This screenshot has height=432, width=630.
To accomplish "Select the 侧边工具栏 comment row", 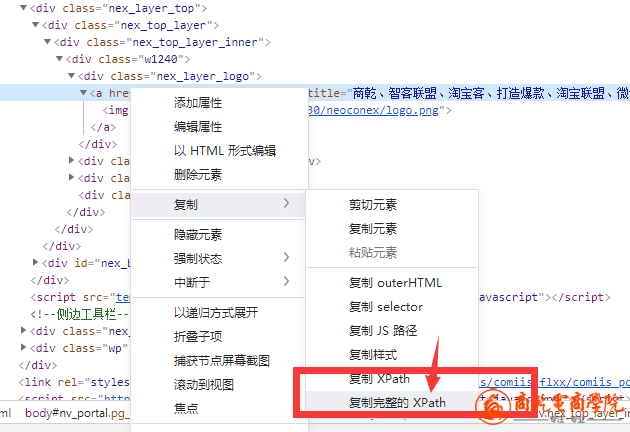I will coord(80,314).
